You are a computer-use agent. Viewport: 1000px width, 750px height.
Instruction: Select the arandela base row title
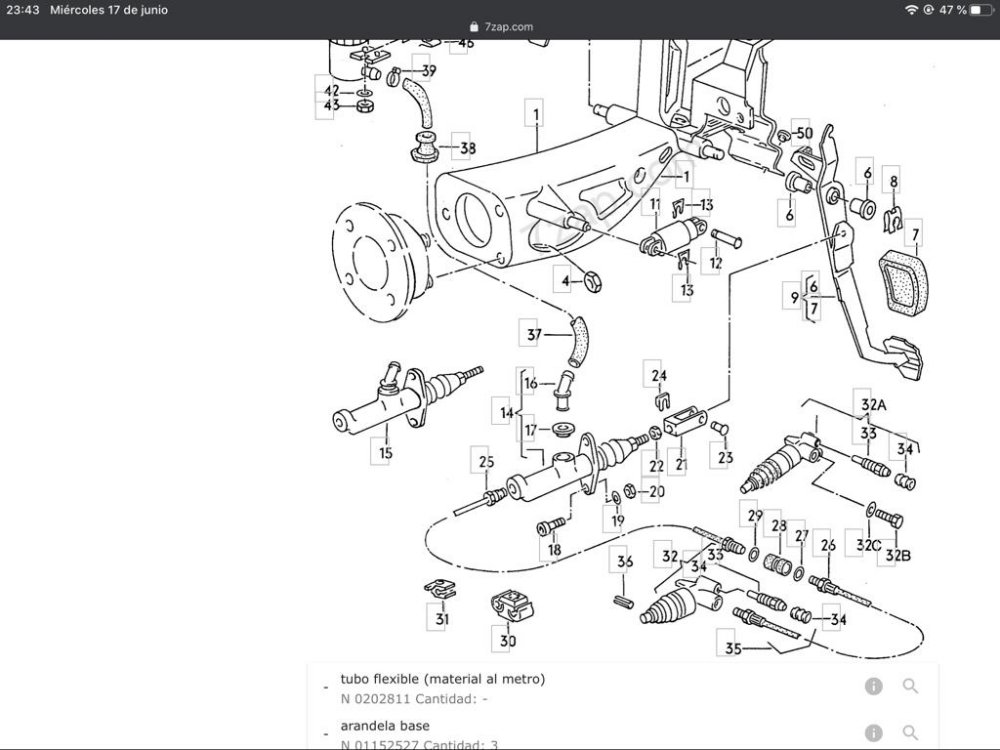(385, 726)
